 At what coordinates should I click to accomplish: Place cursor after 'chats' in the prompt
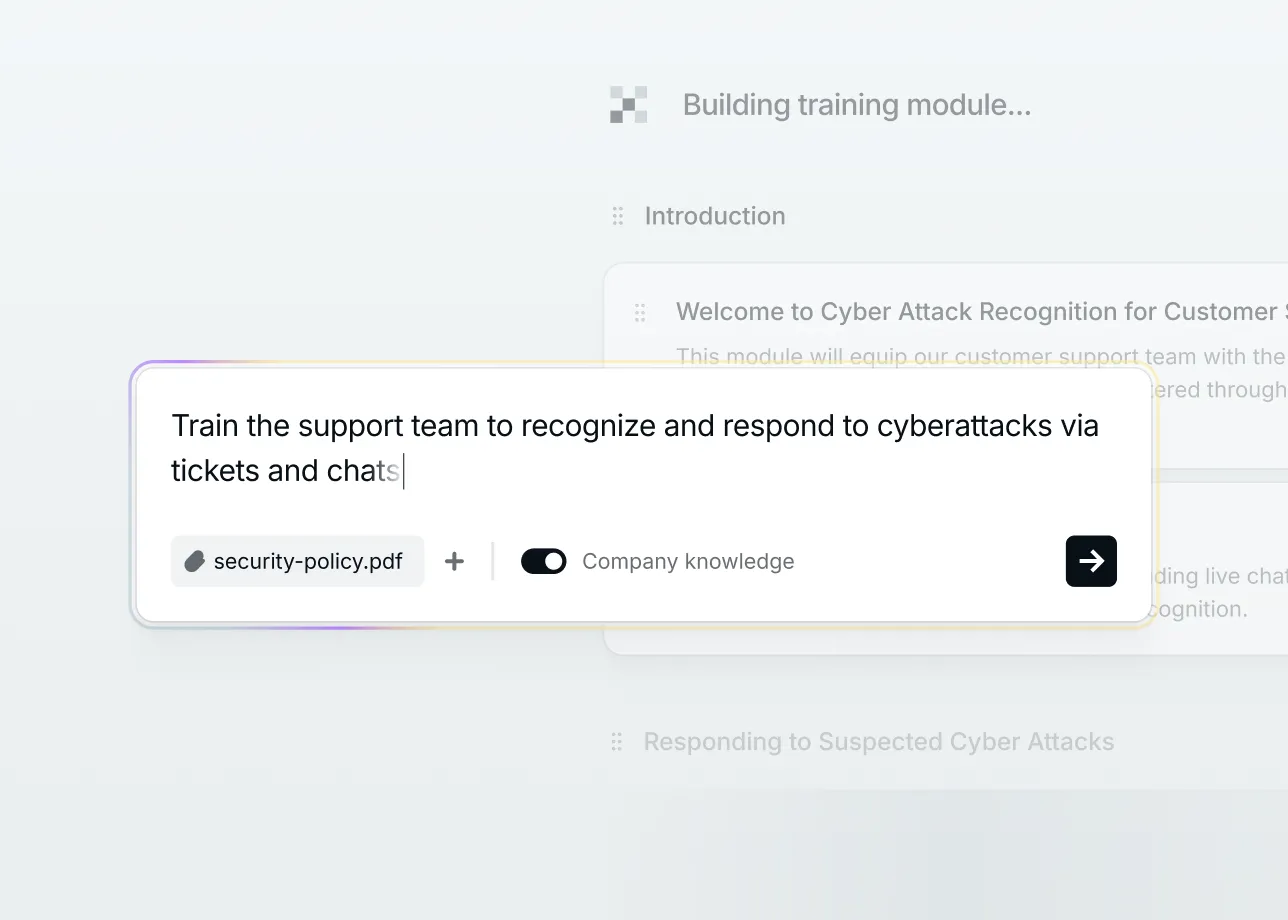pyautogui.click(x=403, y=470)
